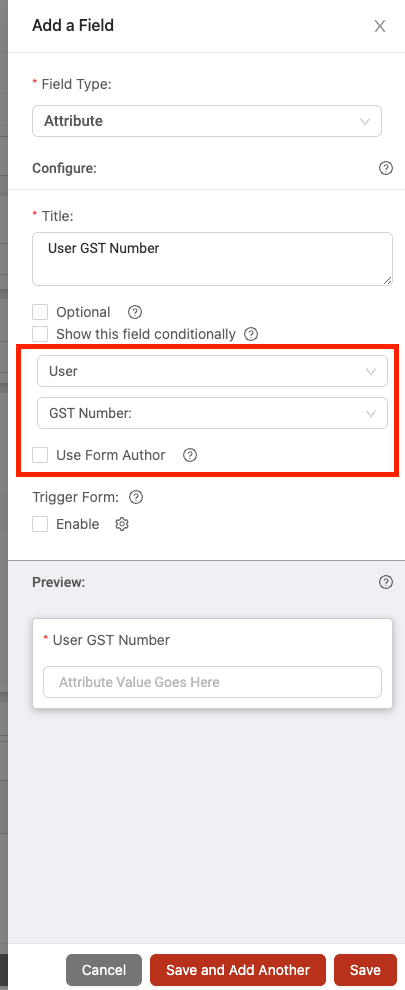Open Trigger Form gear settings
The height and width of the screenshot is (990, 405).
(x=122, y=524)
